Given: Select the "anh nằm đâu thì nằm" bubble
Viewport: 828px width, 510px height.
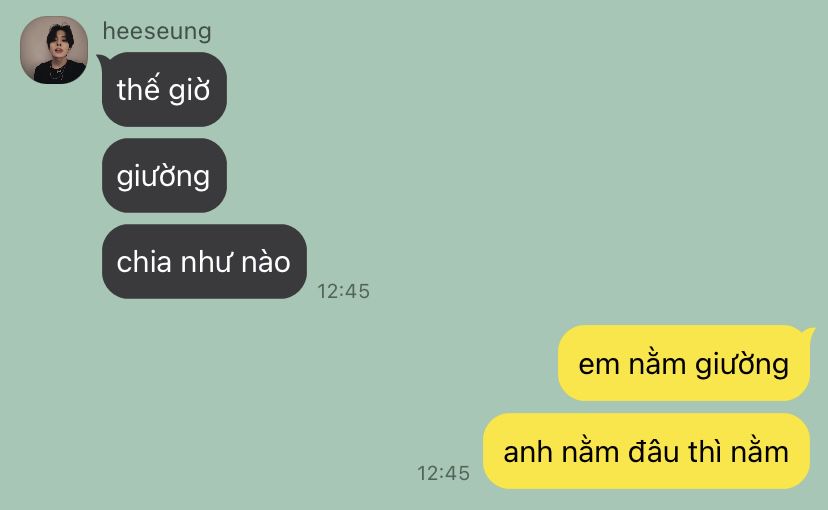Looking at the screenshot, I should pos(646,451).
